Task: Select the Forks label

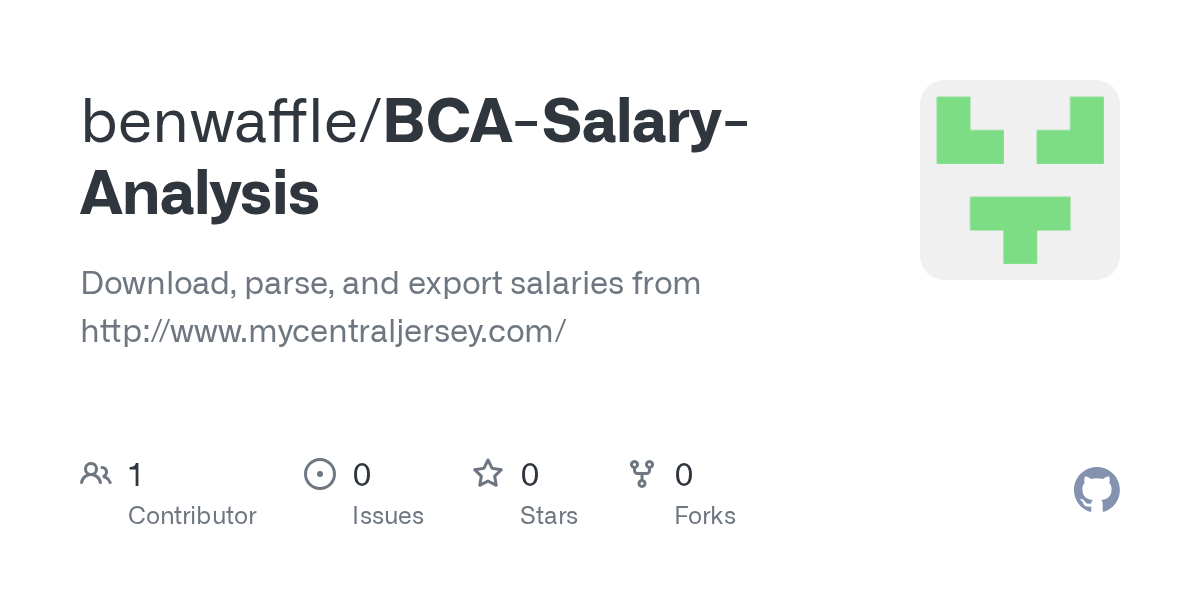Action: pos(705,516)
